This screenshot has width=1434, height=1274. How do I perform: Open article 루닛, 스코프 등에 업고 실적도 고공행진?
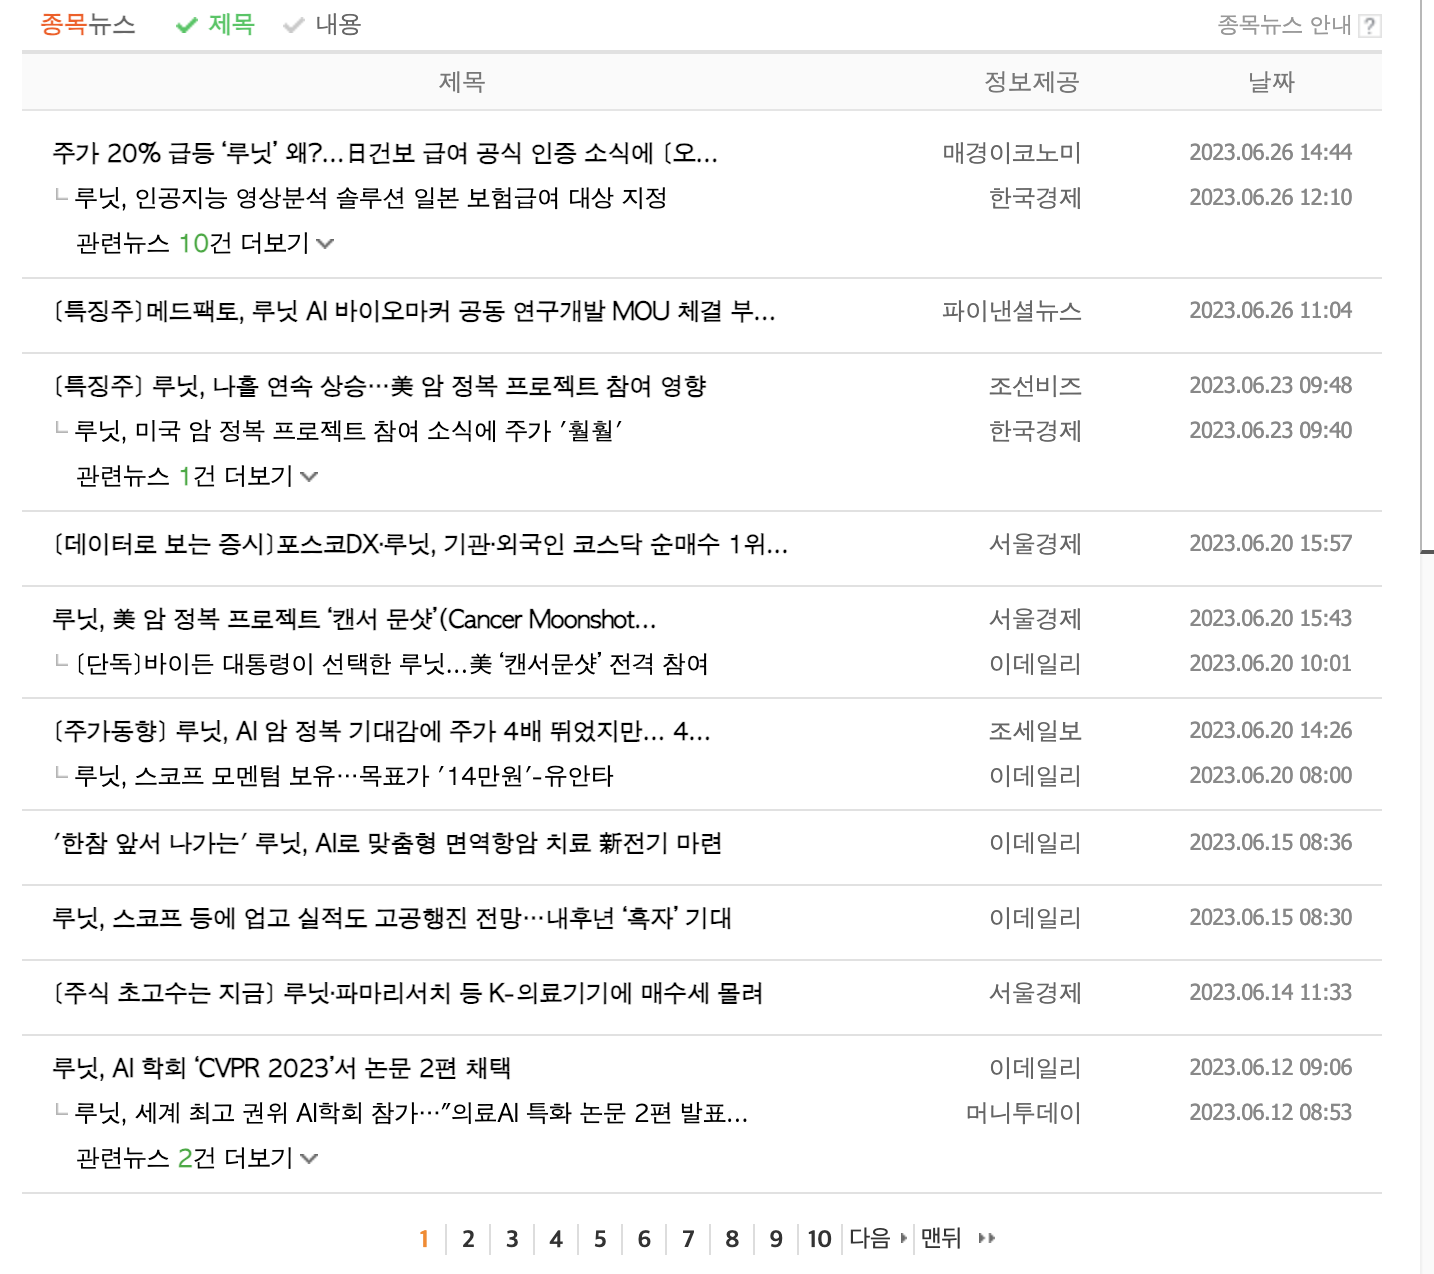coord(392,918)
